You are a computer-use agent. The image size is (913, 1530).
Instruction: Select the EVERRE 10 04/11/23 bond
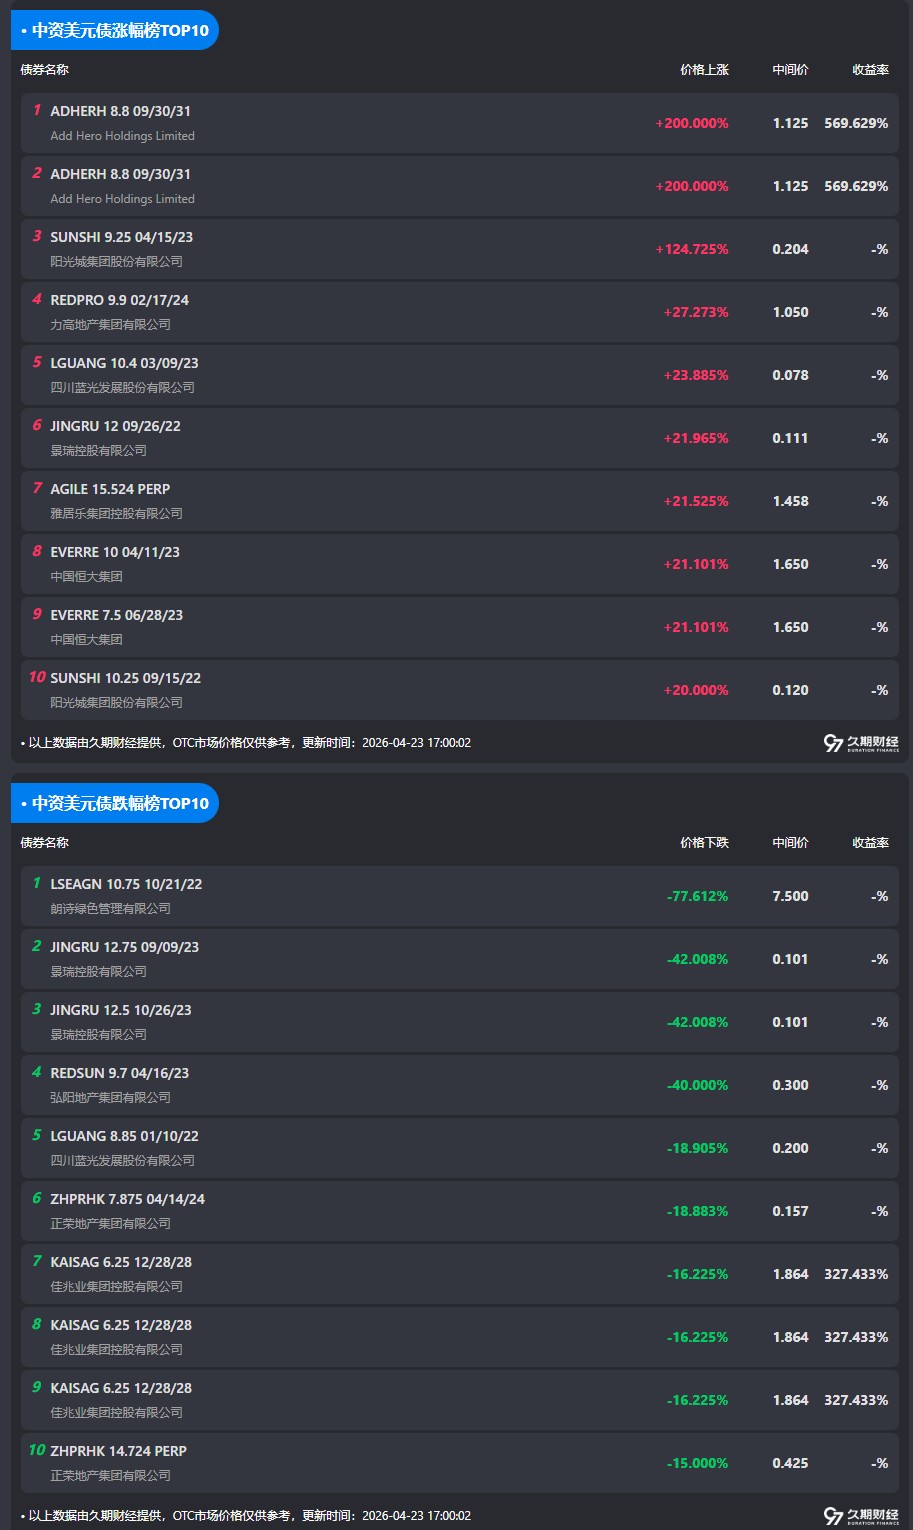[x=115, y=553]
